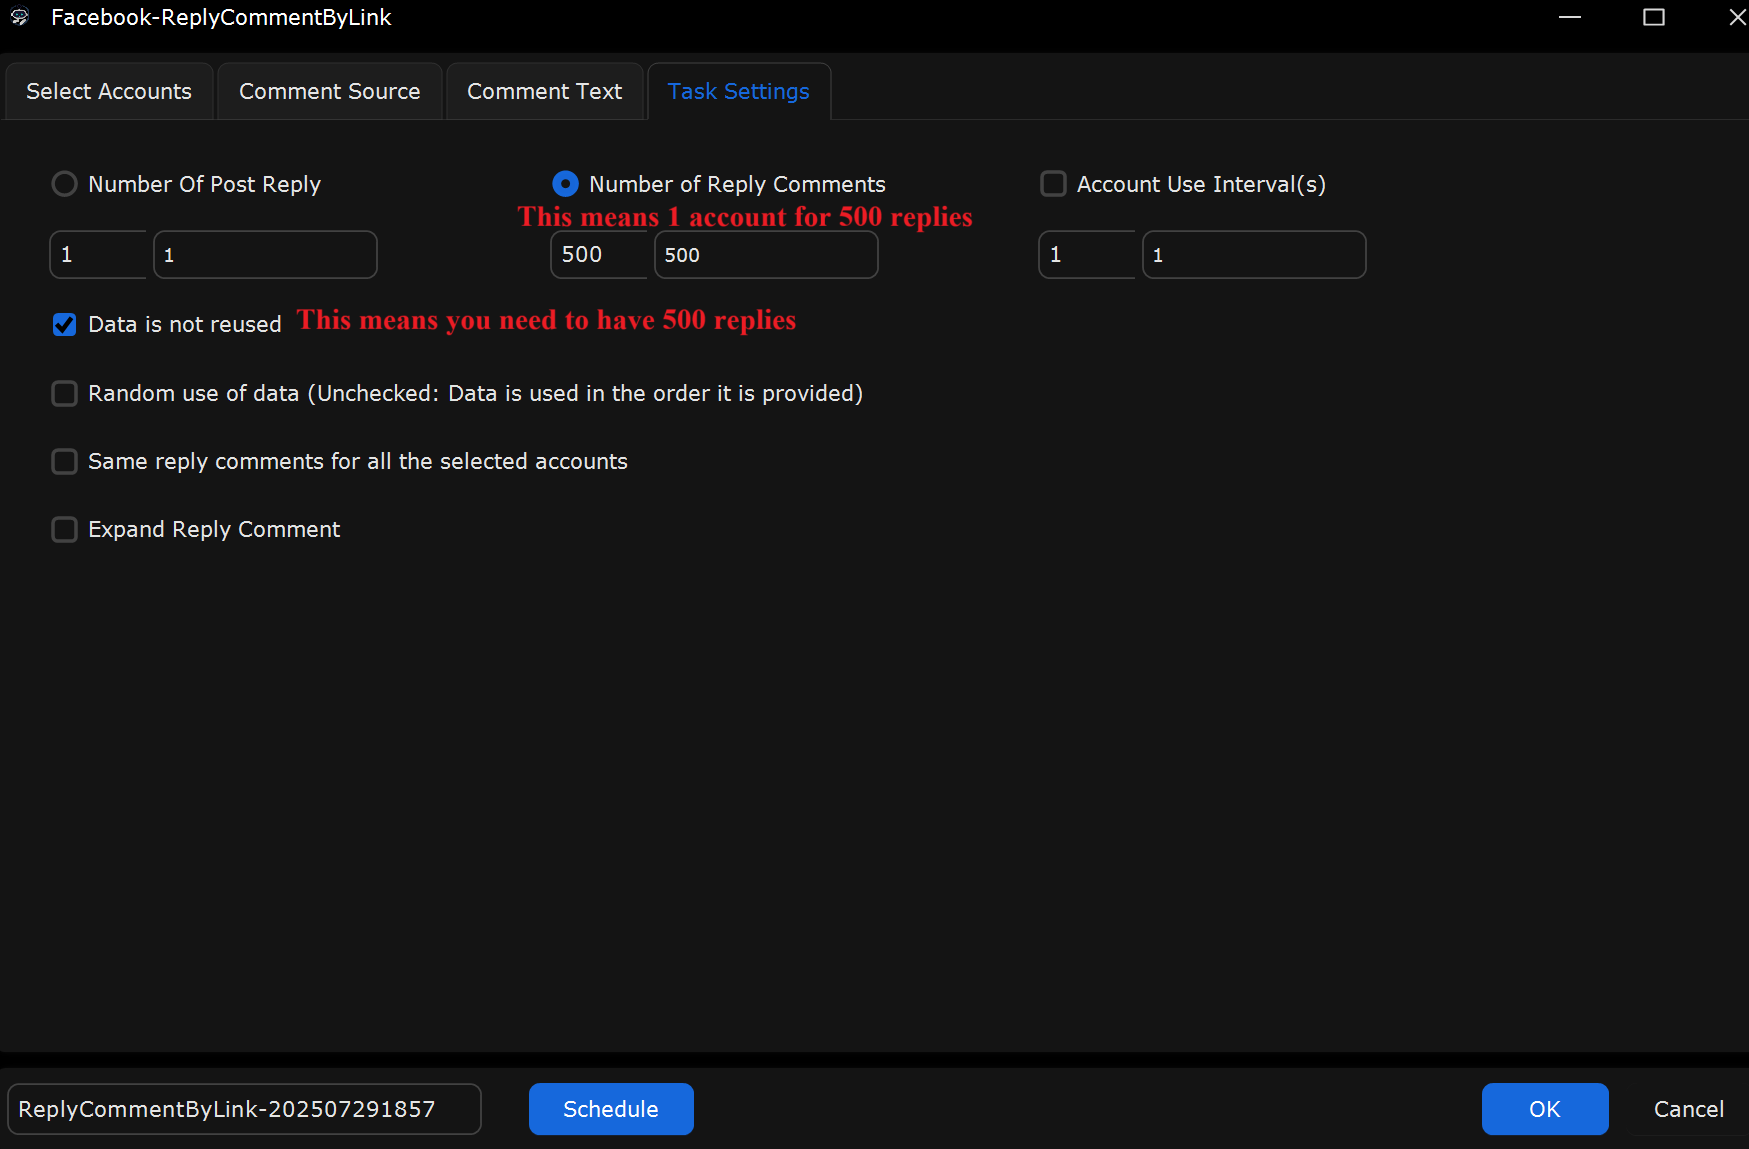Confirm settings with the OK button
The height and width of the screenshot is (1149, 1749).
(1545, 1109)
